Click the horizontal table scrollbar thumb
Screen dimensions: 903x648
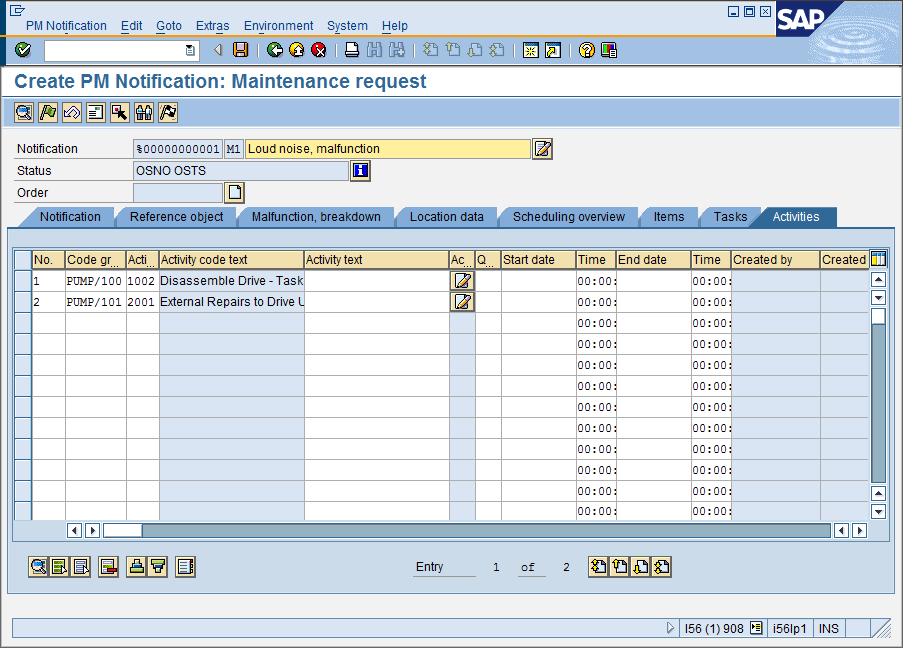tap(123, 530)
